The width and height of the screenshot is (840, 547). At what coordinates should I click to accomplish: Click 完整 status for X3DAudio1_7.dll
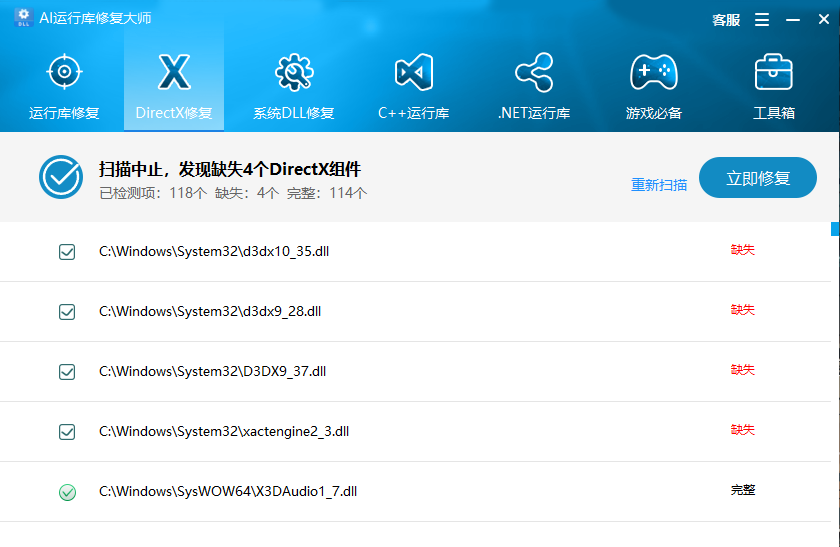coord(742,490)
